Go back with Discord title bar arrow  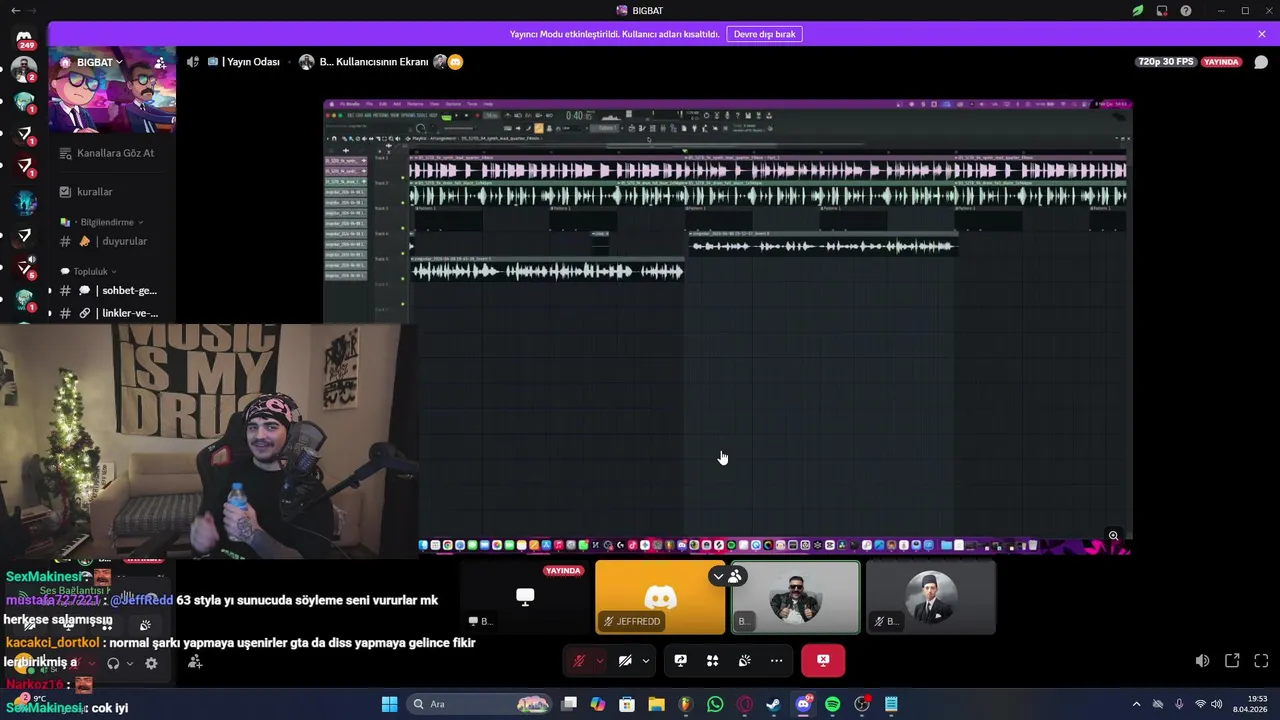point(15,10)
